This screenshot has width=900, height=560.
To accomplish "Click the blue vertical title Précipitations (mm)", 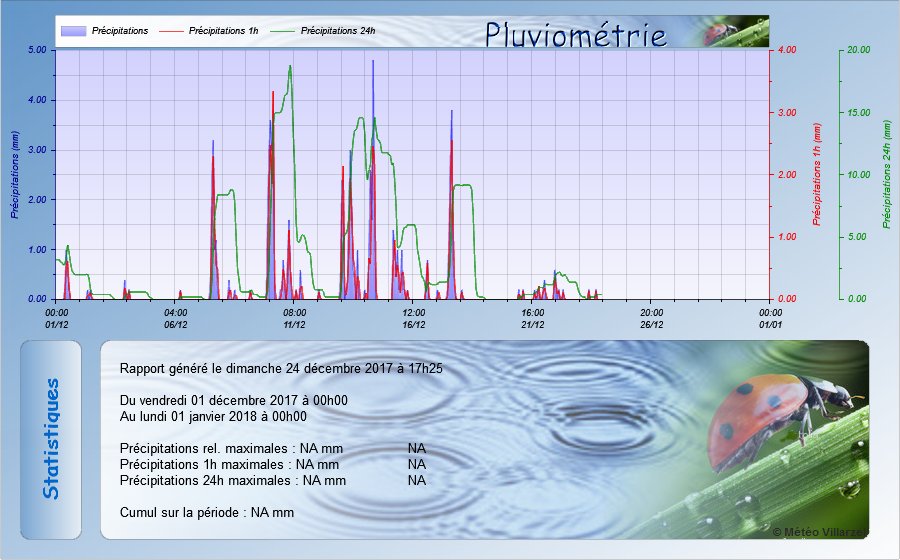I will (x=15, y=174).
